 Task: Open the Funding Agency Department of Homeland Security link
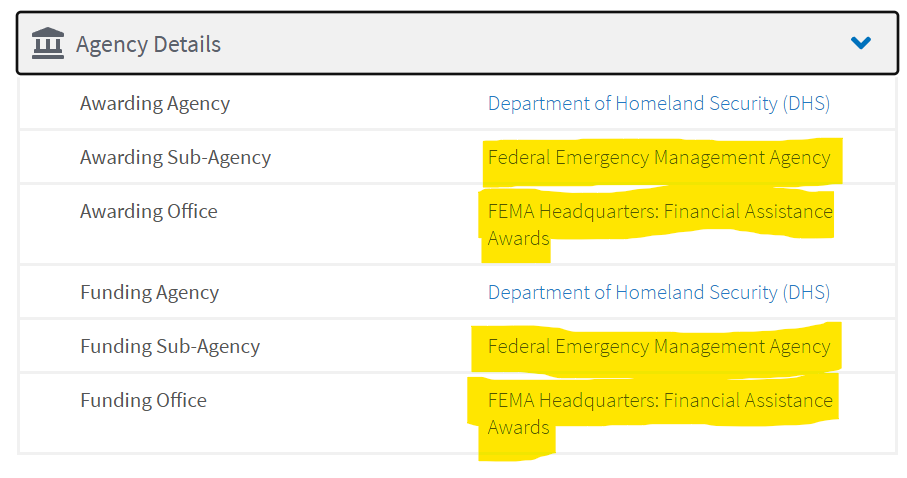659,292
